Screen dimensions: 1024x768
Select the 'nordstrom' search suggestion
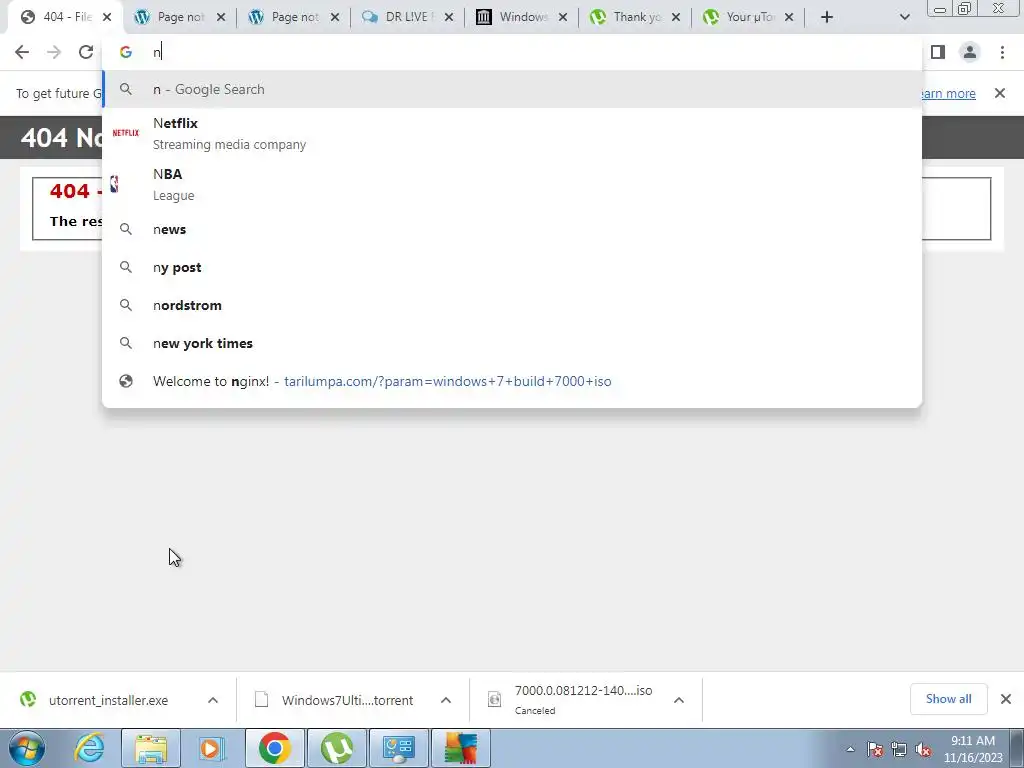click(x=512, y=305)
